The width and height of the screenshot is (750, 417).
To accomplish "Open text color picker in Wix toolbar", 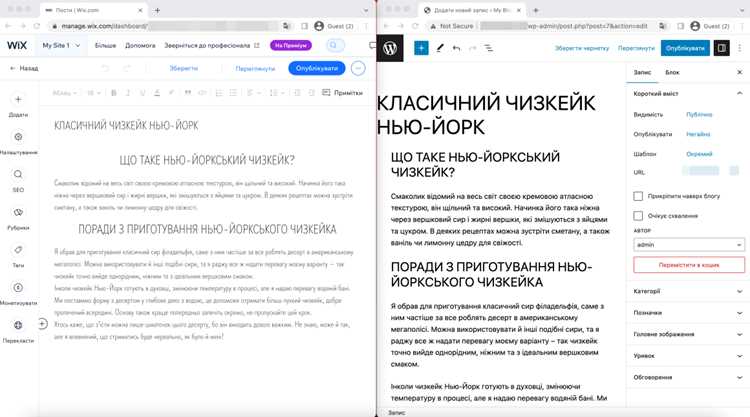I will point(156,93).
